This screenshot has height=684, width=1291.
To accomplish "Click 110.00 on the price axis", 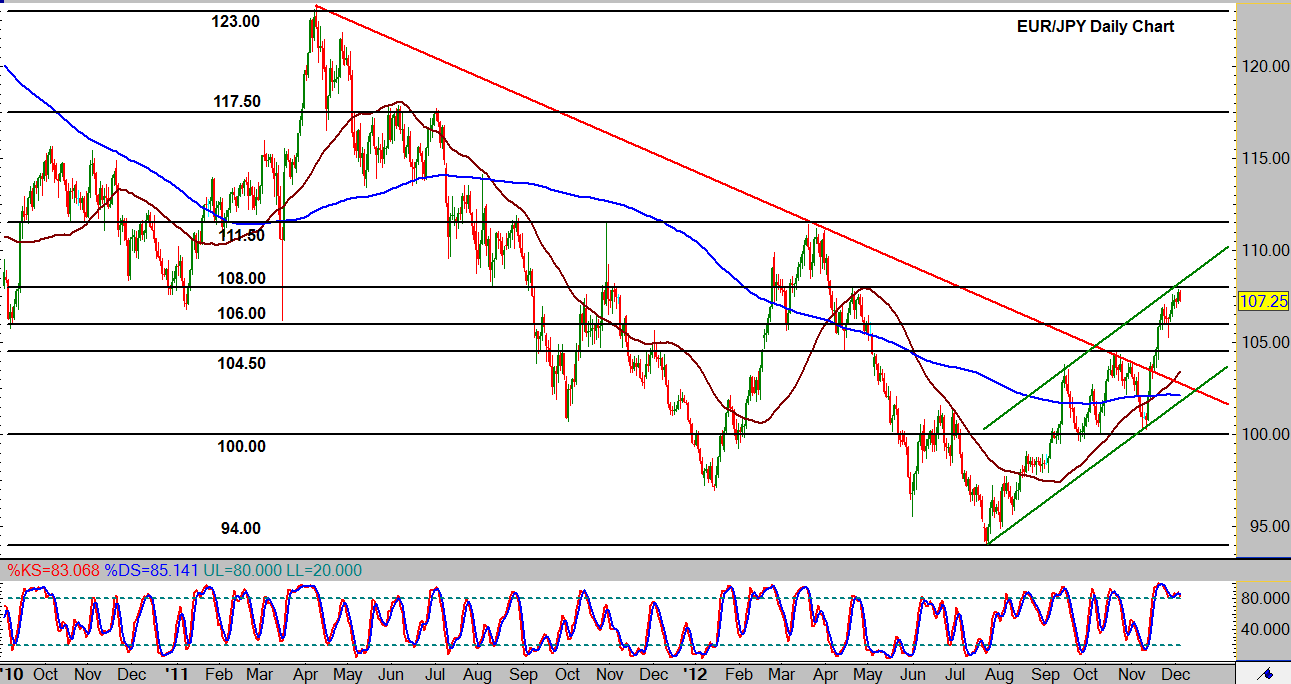I will pos(1263,250).
